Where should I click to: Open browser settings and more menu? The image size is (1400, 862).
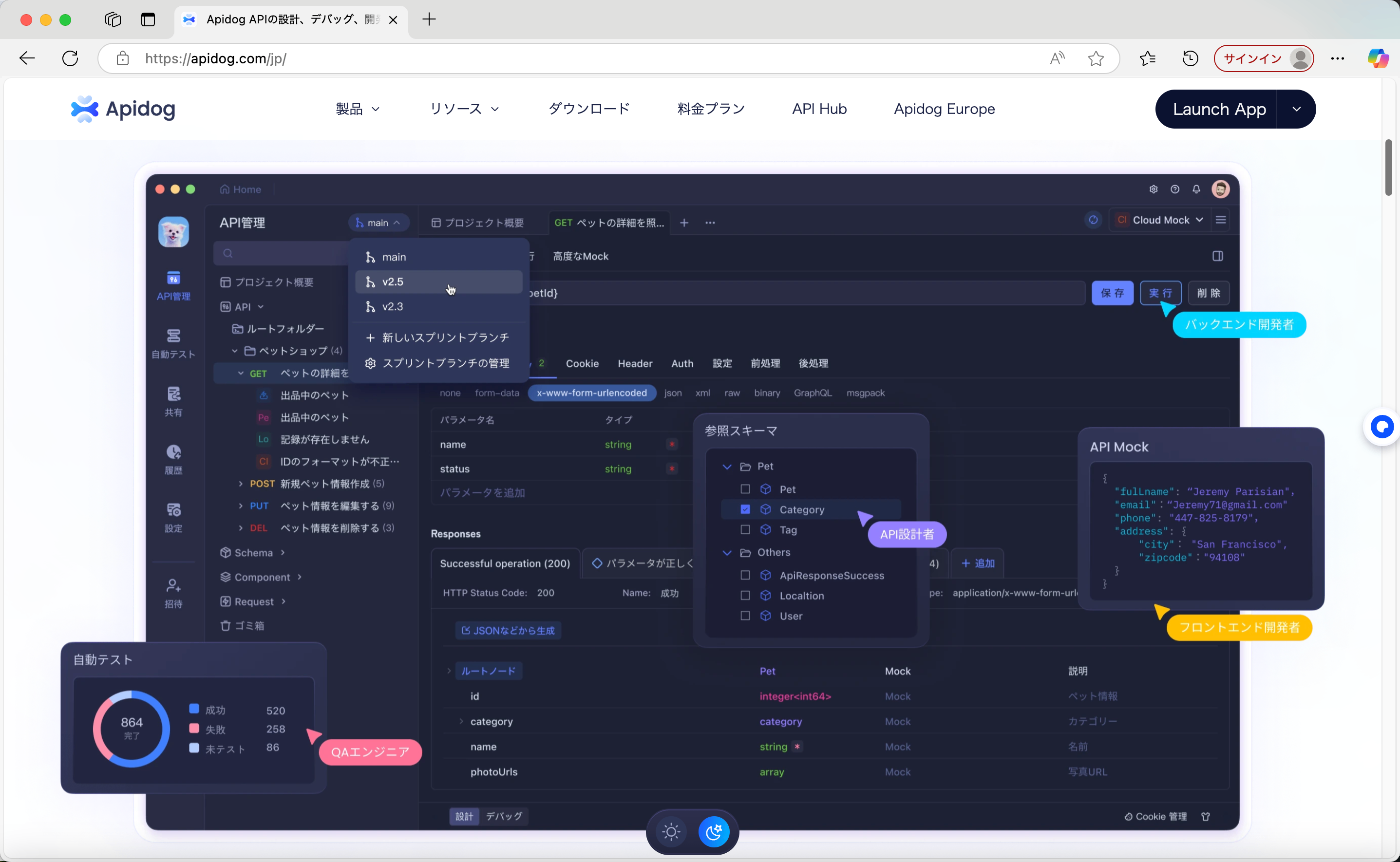pyautogui.click(x=1337, y=58)
